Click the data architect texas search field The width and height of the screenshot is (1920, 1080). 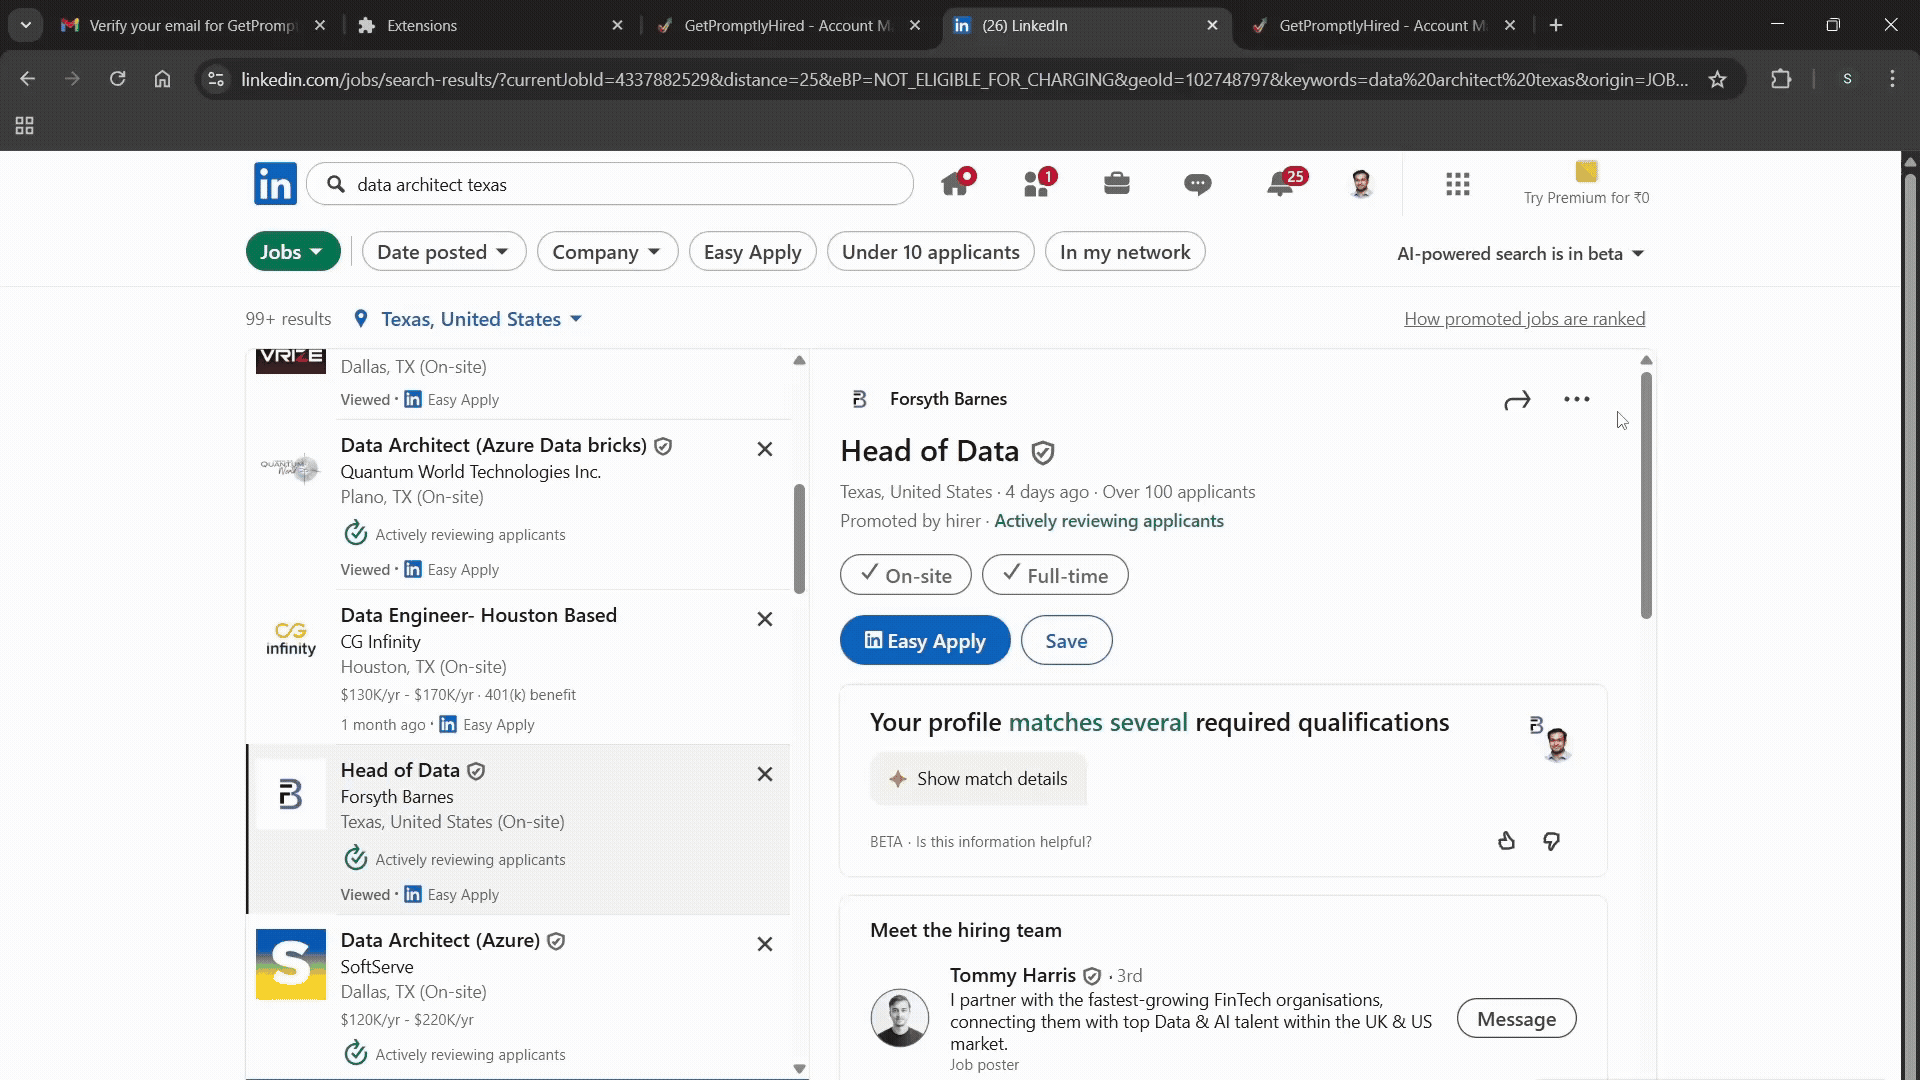(x=610, y=184)
